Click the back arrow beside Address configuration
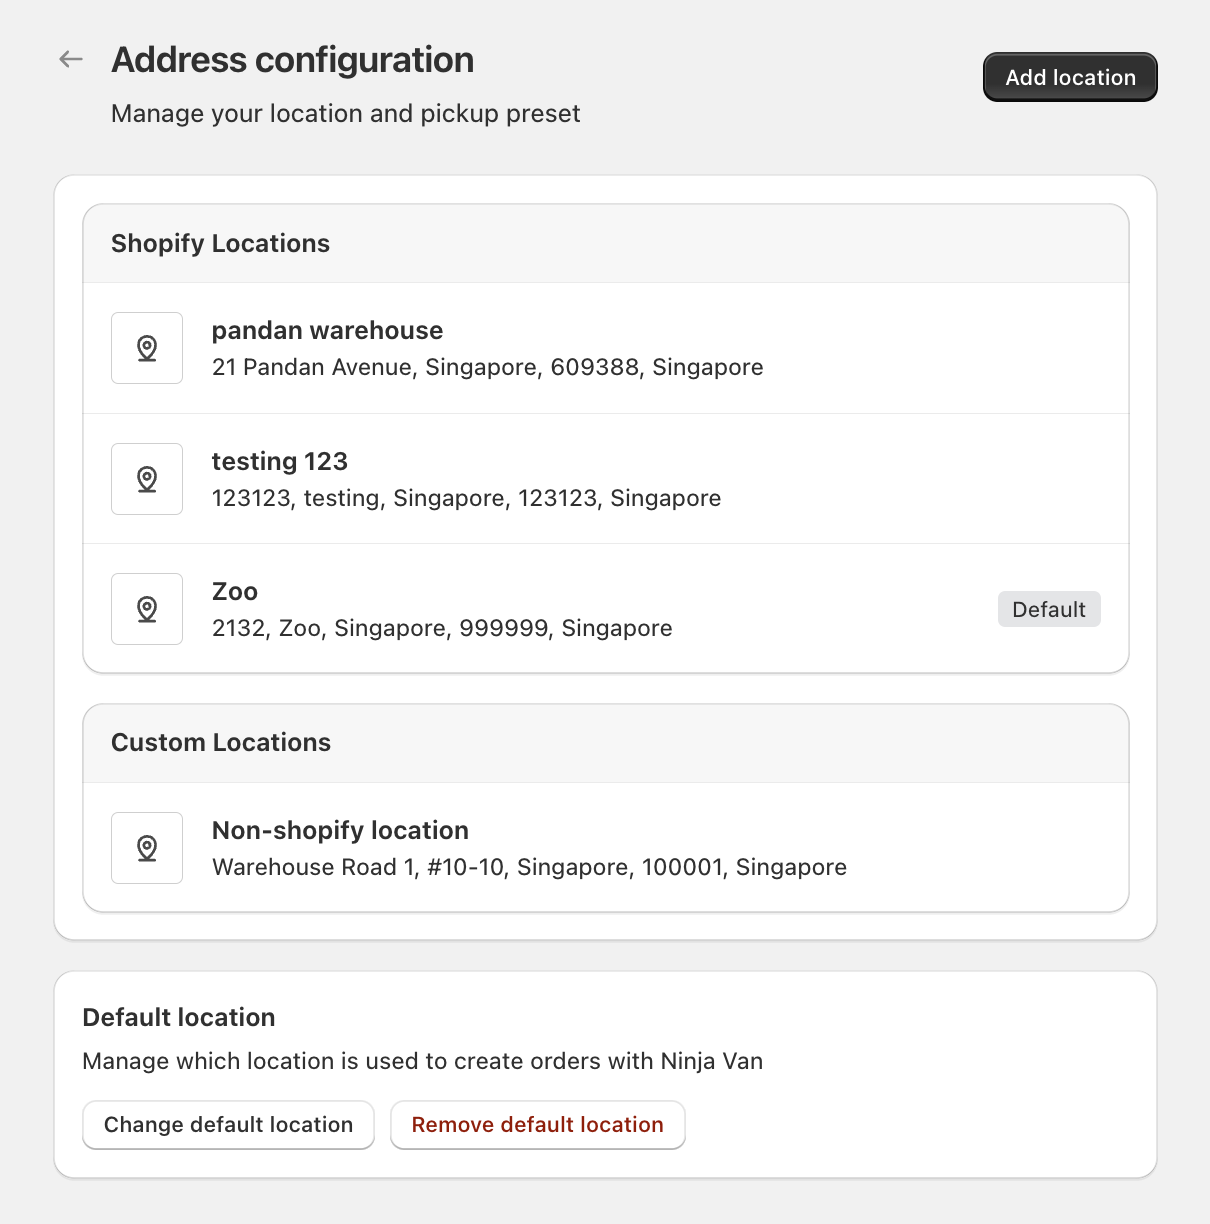1210x1224 pixels. (71, 59)
